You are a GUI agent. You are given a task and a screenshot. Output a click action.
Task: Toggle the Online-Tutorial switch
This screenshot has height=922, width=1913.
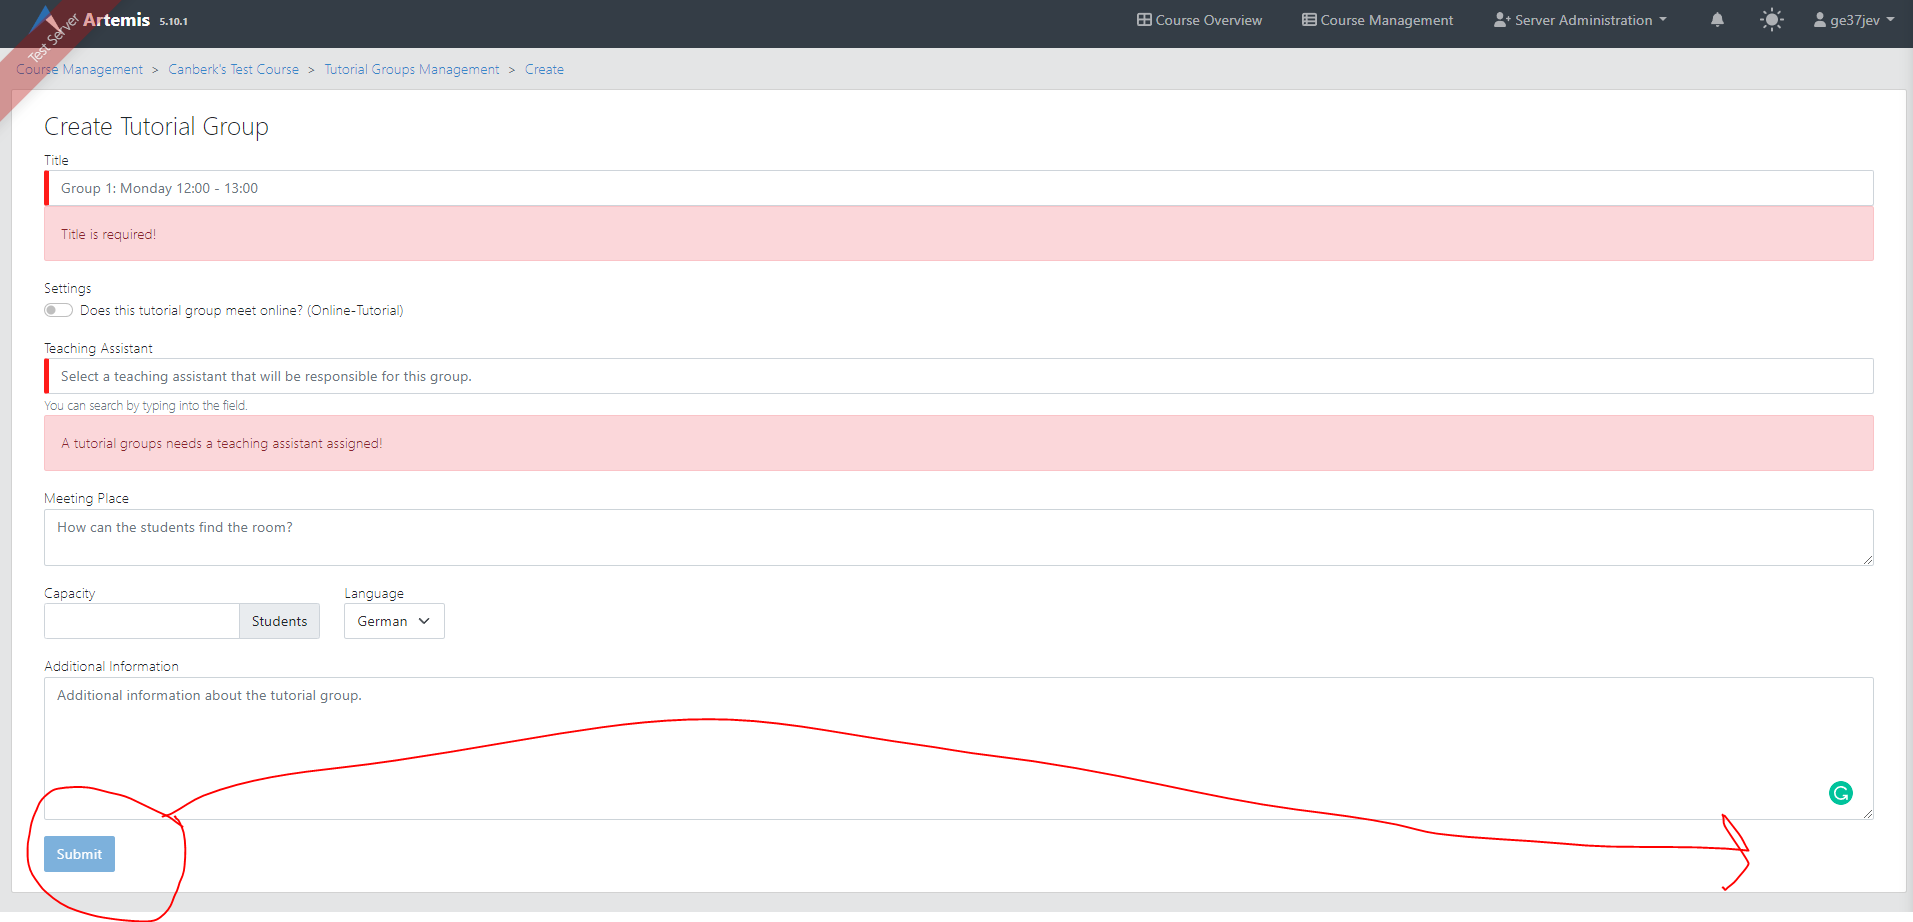58,310
